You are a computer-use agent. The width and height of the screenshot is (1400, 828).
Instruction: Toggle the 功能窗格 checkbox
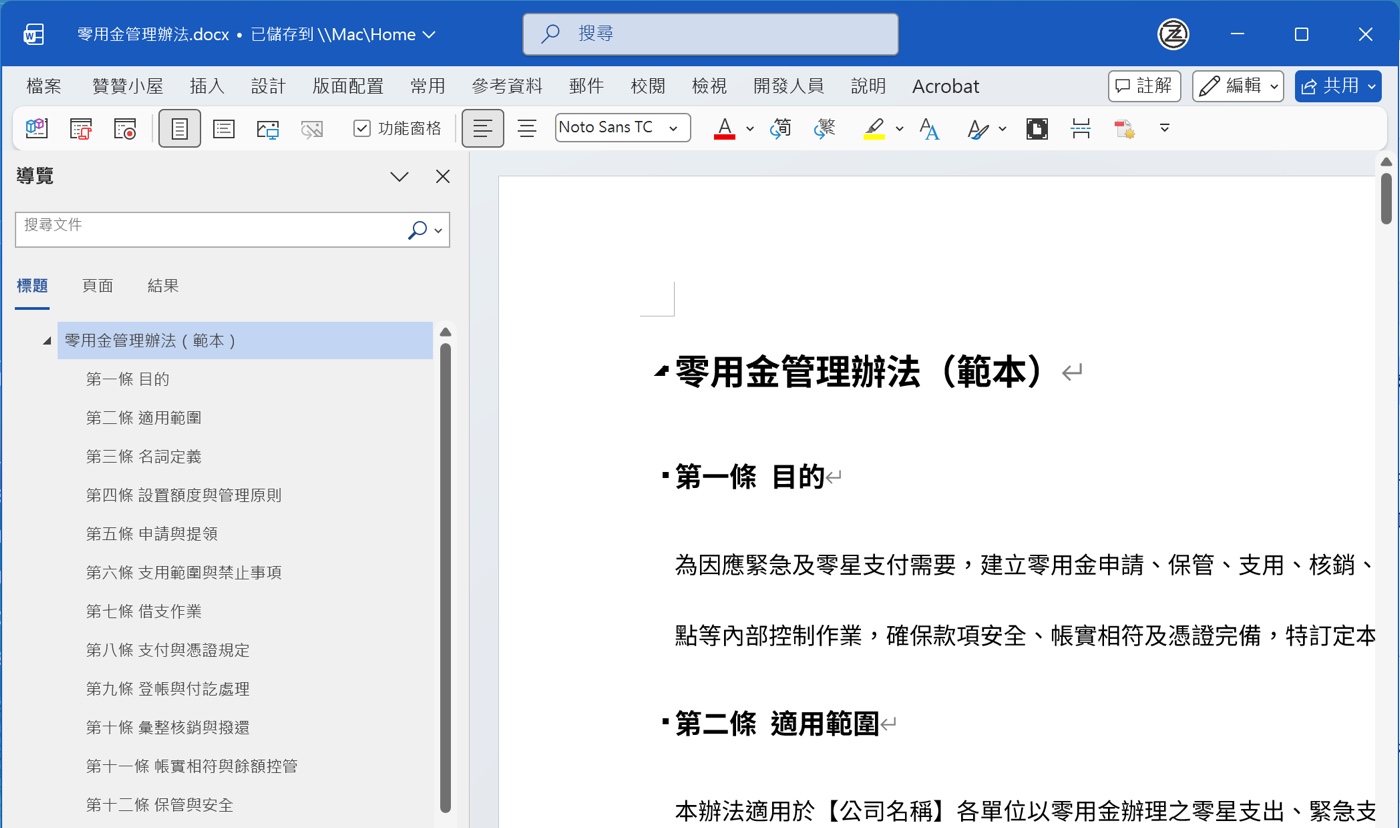click(362, 128)
